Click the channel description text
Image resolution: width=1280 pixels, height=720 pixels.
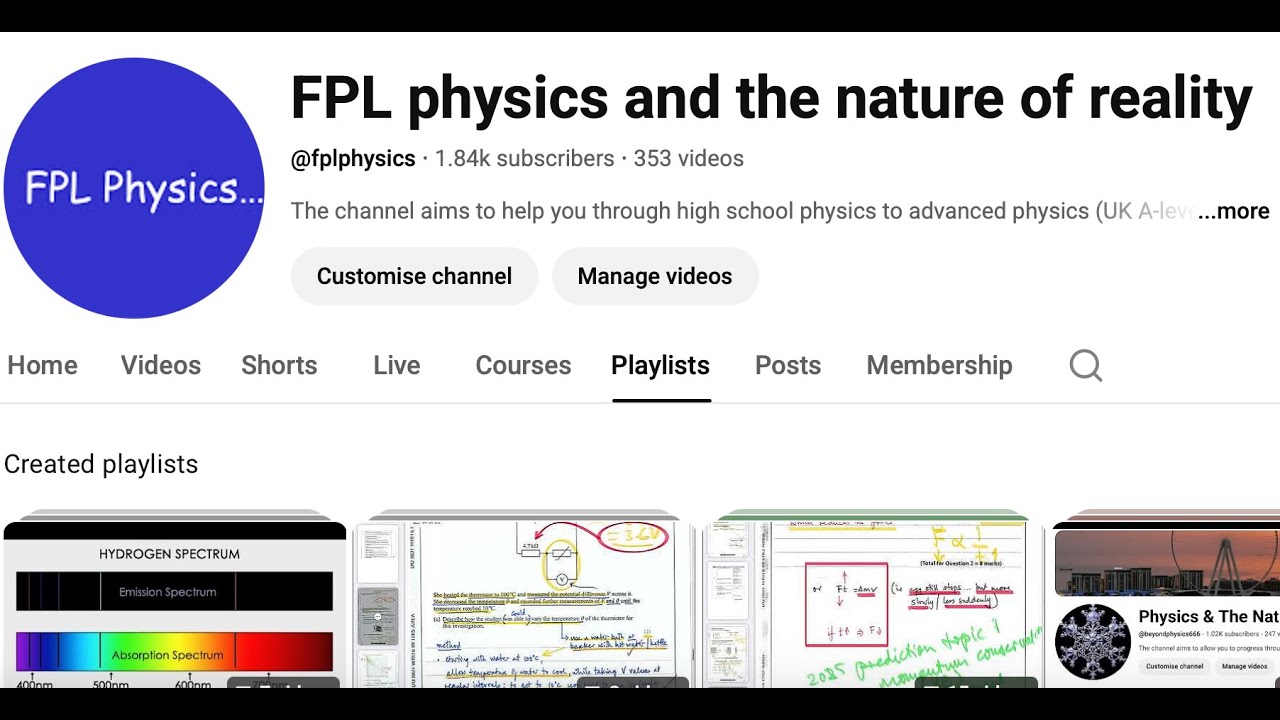coord(742,211)
